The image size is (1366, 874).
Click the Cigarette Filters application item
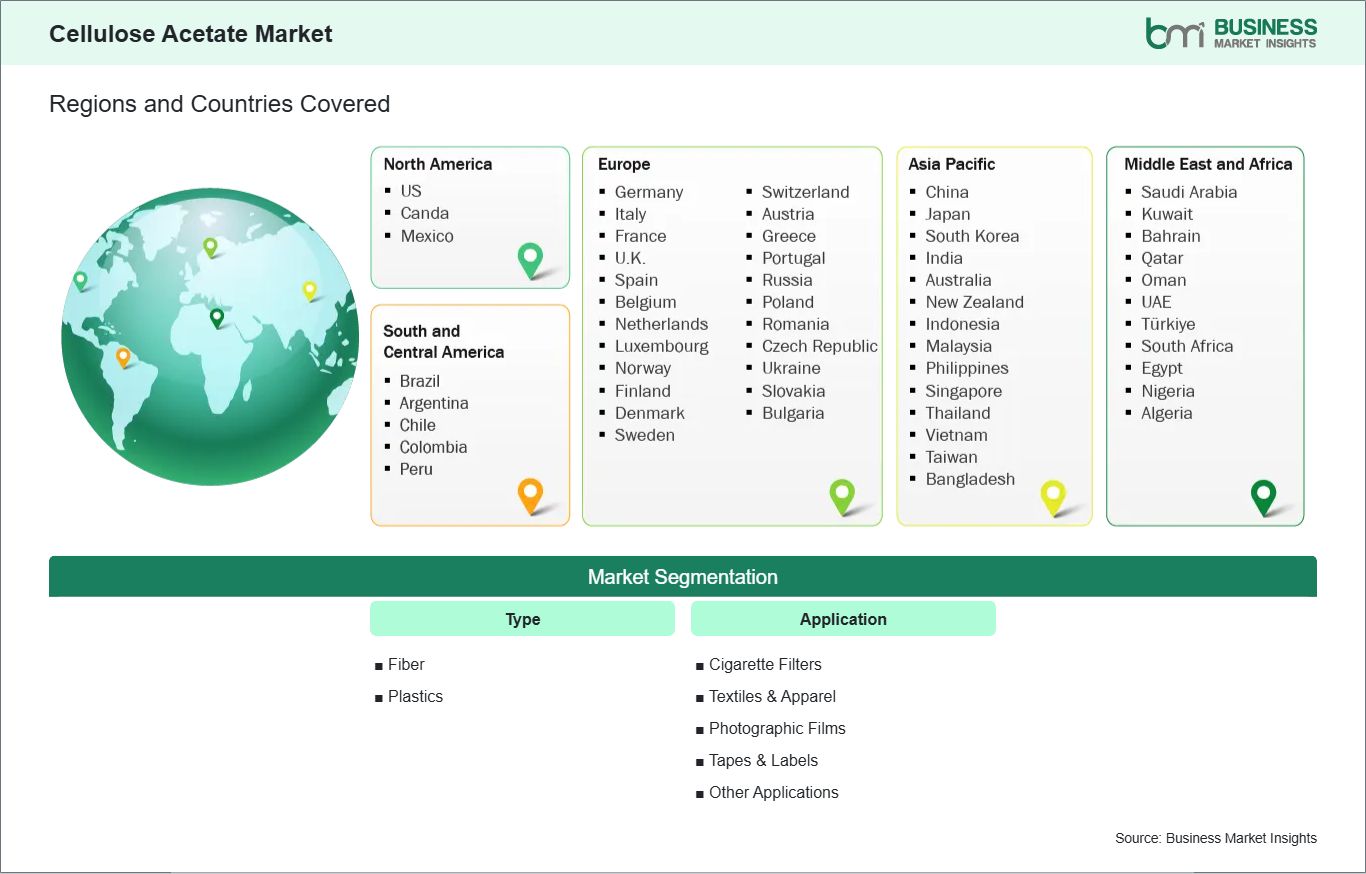[765, 664]
